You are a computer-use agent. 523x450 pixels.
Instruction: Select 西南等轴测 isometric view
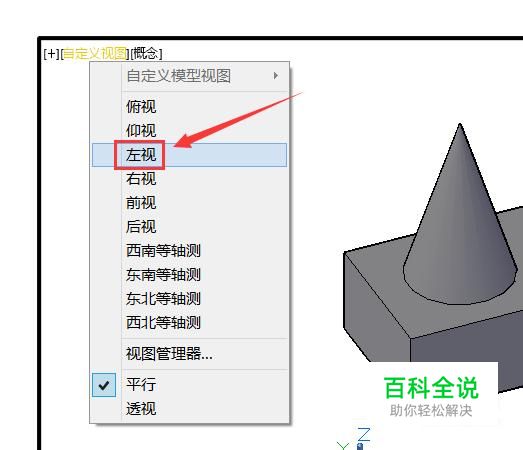[163, 251]
